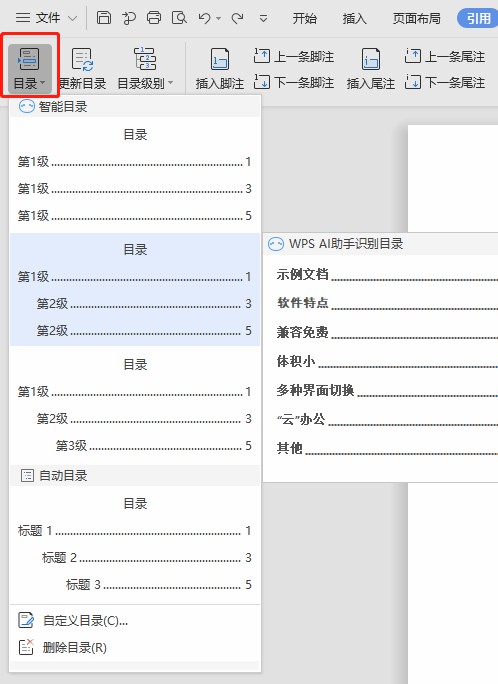
Task: Go to 上一条脚注 previous footnote
Action: pos(294,56)
